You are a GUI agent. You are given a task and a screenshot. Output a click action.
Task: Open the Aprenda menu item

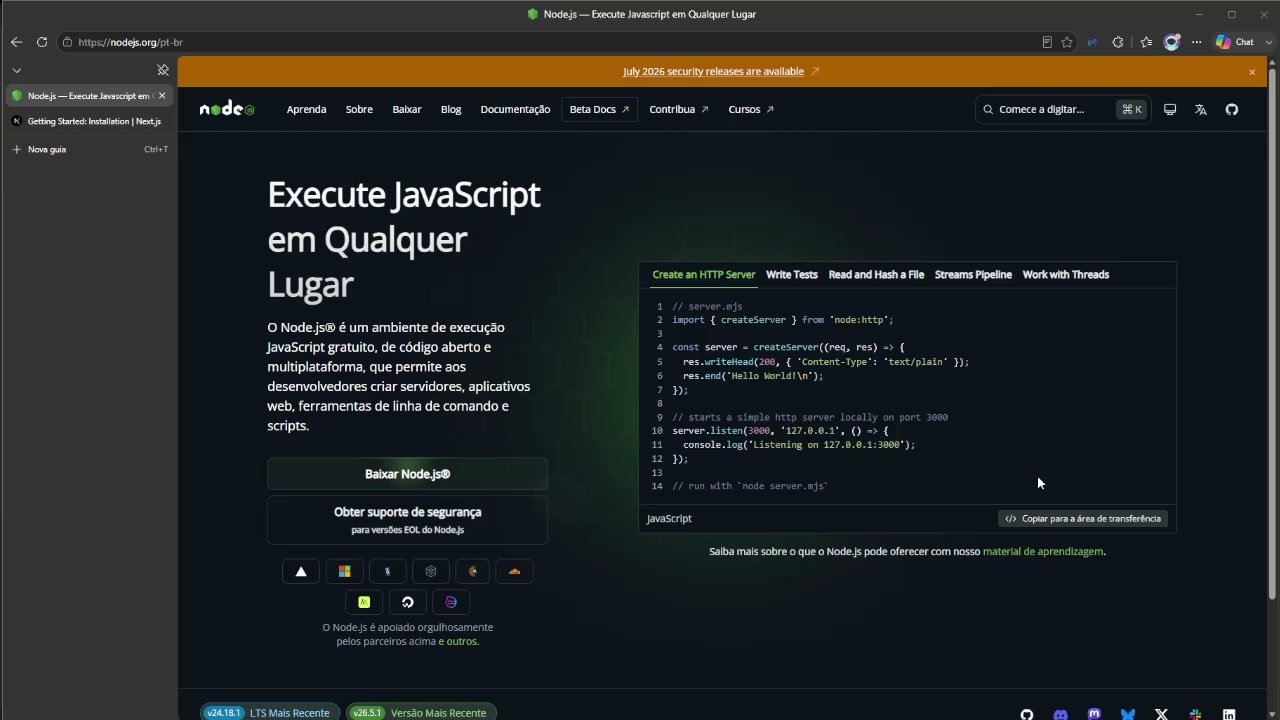(x=306, y=109)
